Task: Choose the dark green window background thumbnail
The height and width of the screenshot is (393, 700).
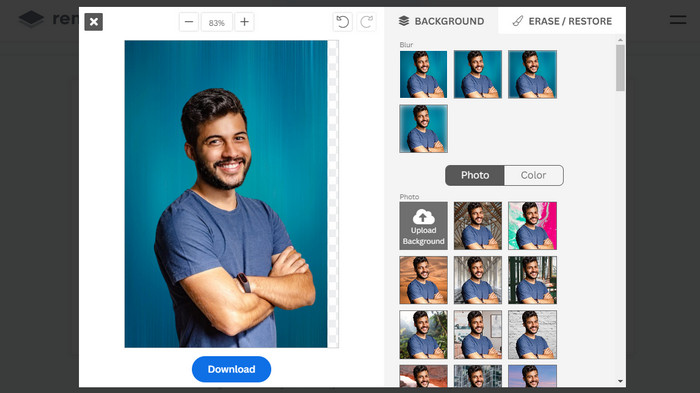Action: pyautogui.click(x=532, y=280)
